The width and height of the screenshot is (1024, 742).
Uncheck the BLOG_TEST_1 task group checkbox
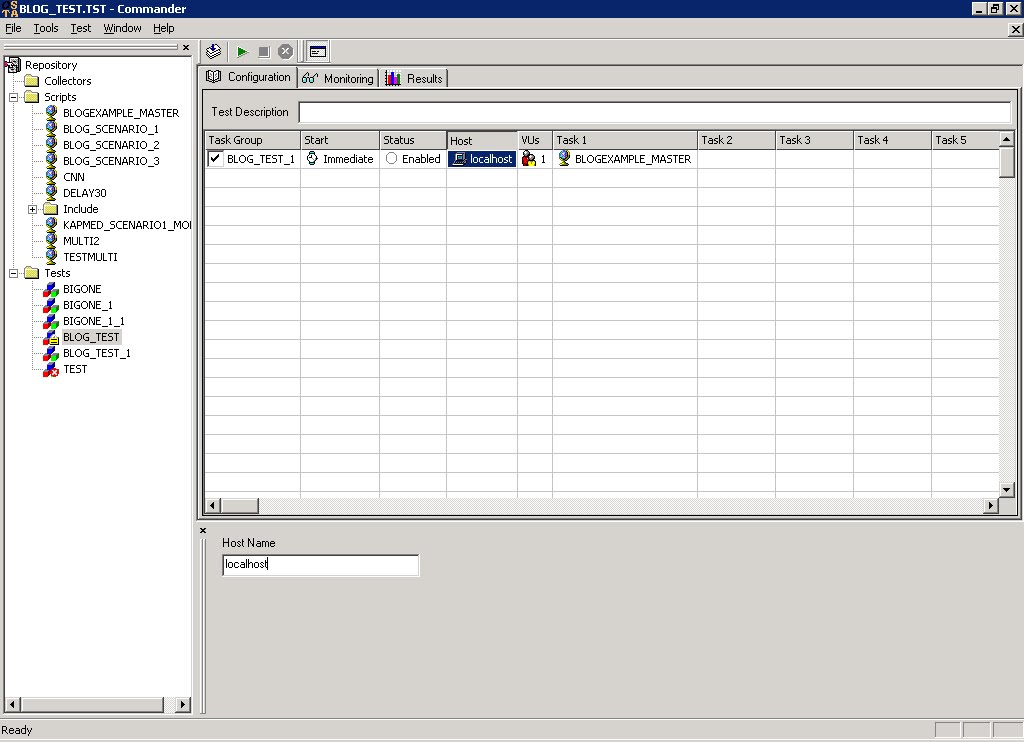pyautogui.click(x=215, y=159)
